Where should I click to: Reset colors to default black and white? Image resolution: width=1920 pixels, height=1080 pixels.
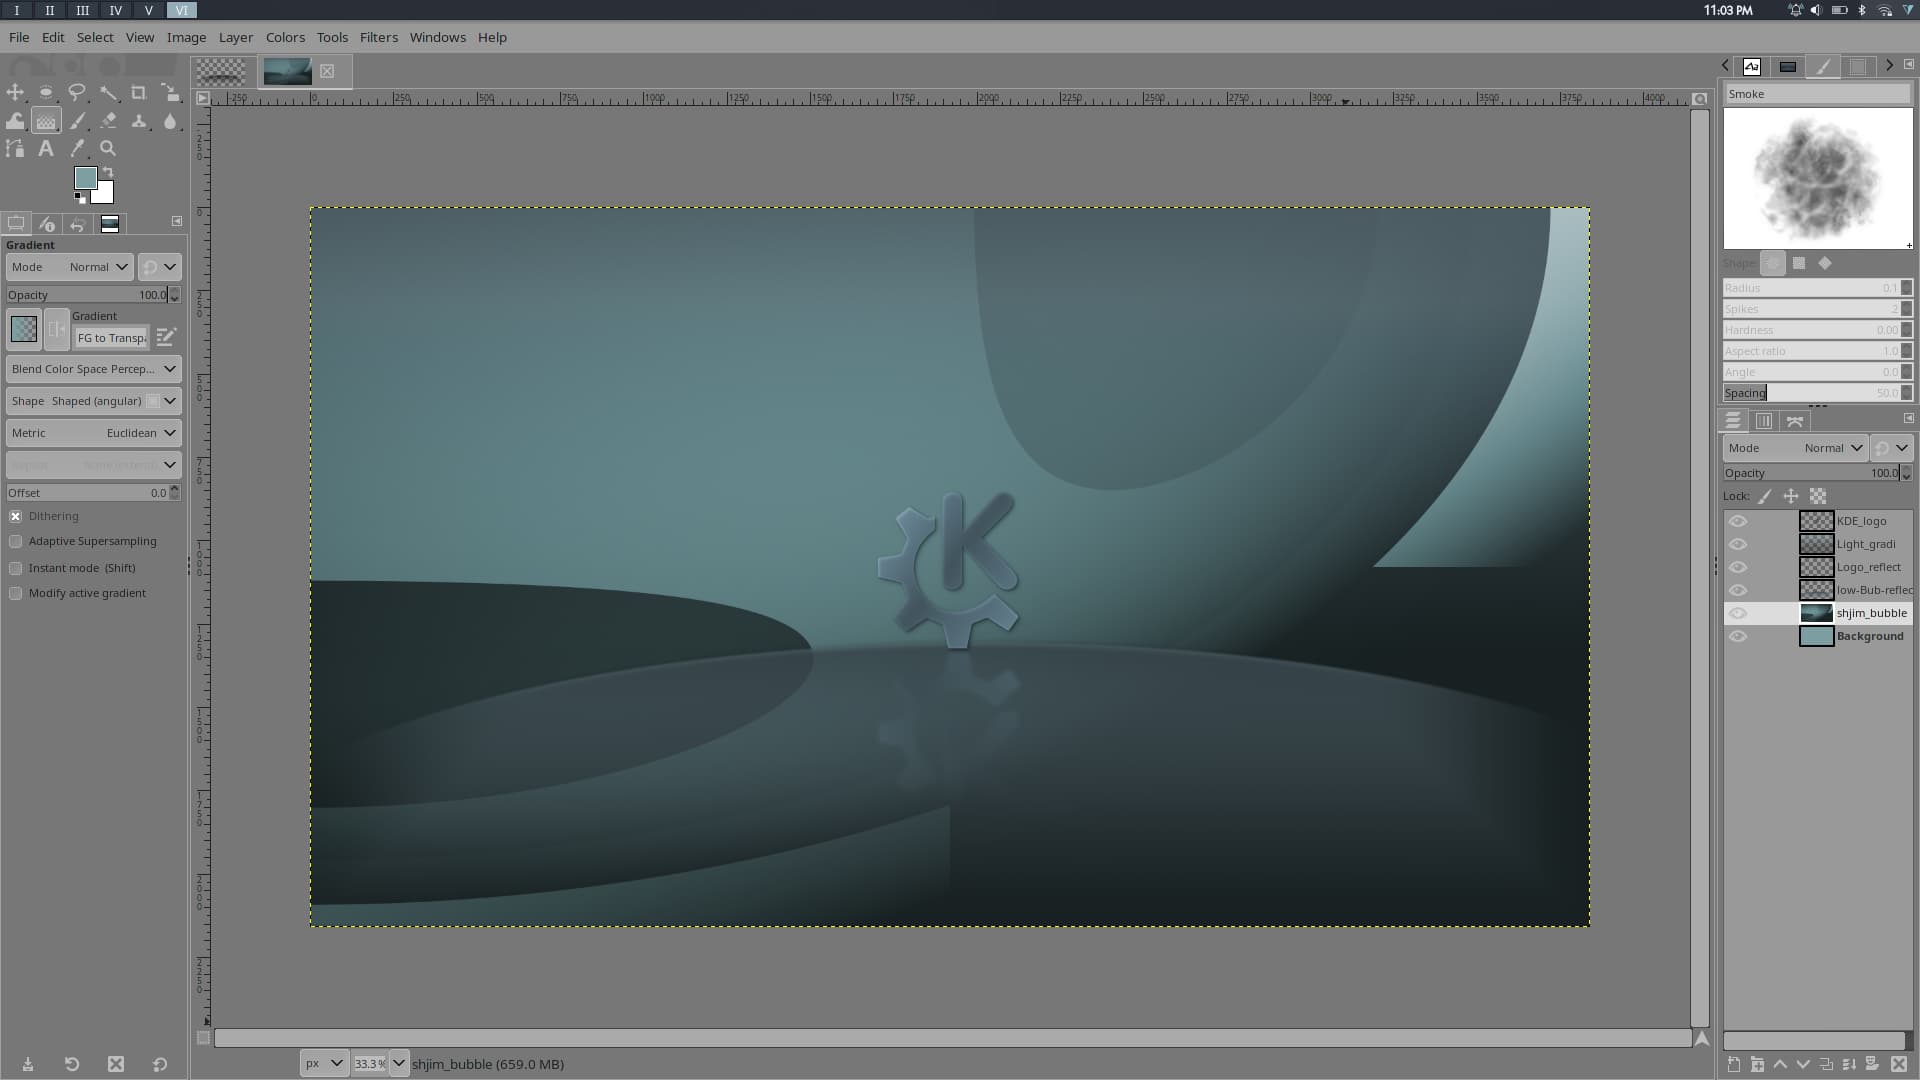[80, 197]
